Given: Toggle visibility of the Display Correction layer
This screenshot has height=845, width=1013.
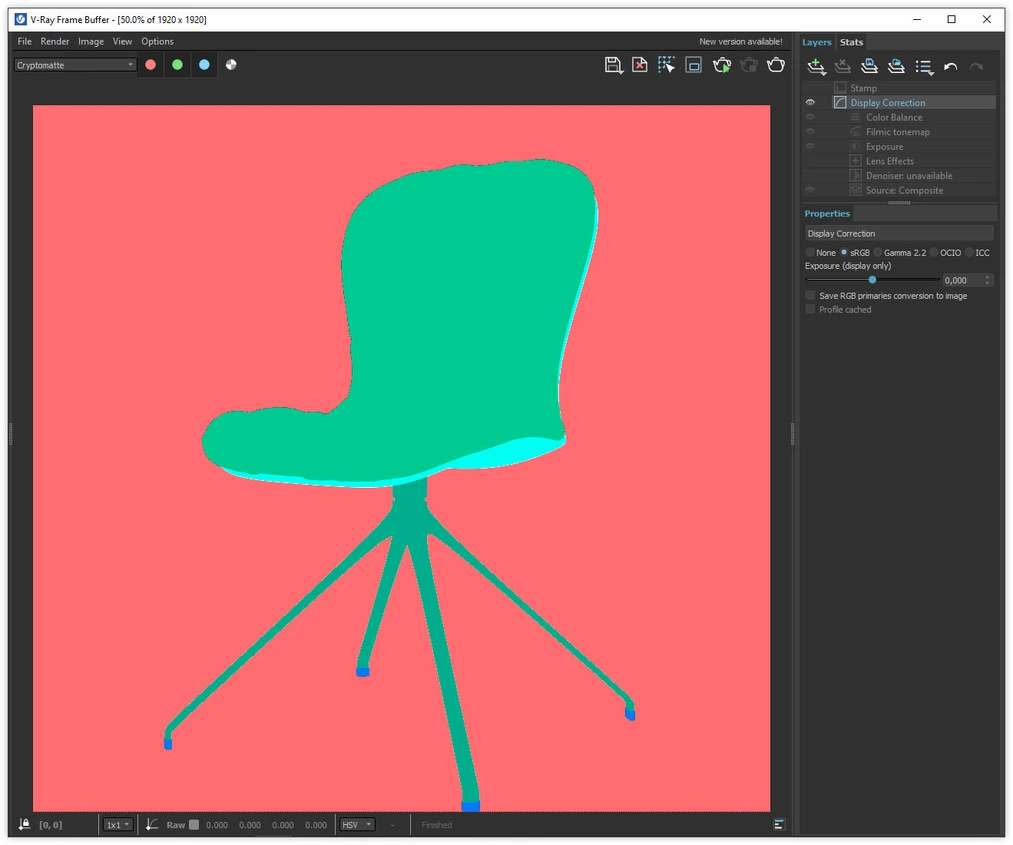Looking at the screenshot, I should coord(809,102).
